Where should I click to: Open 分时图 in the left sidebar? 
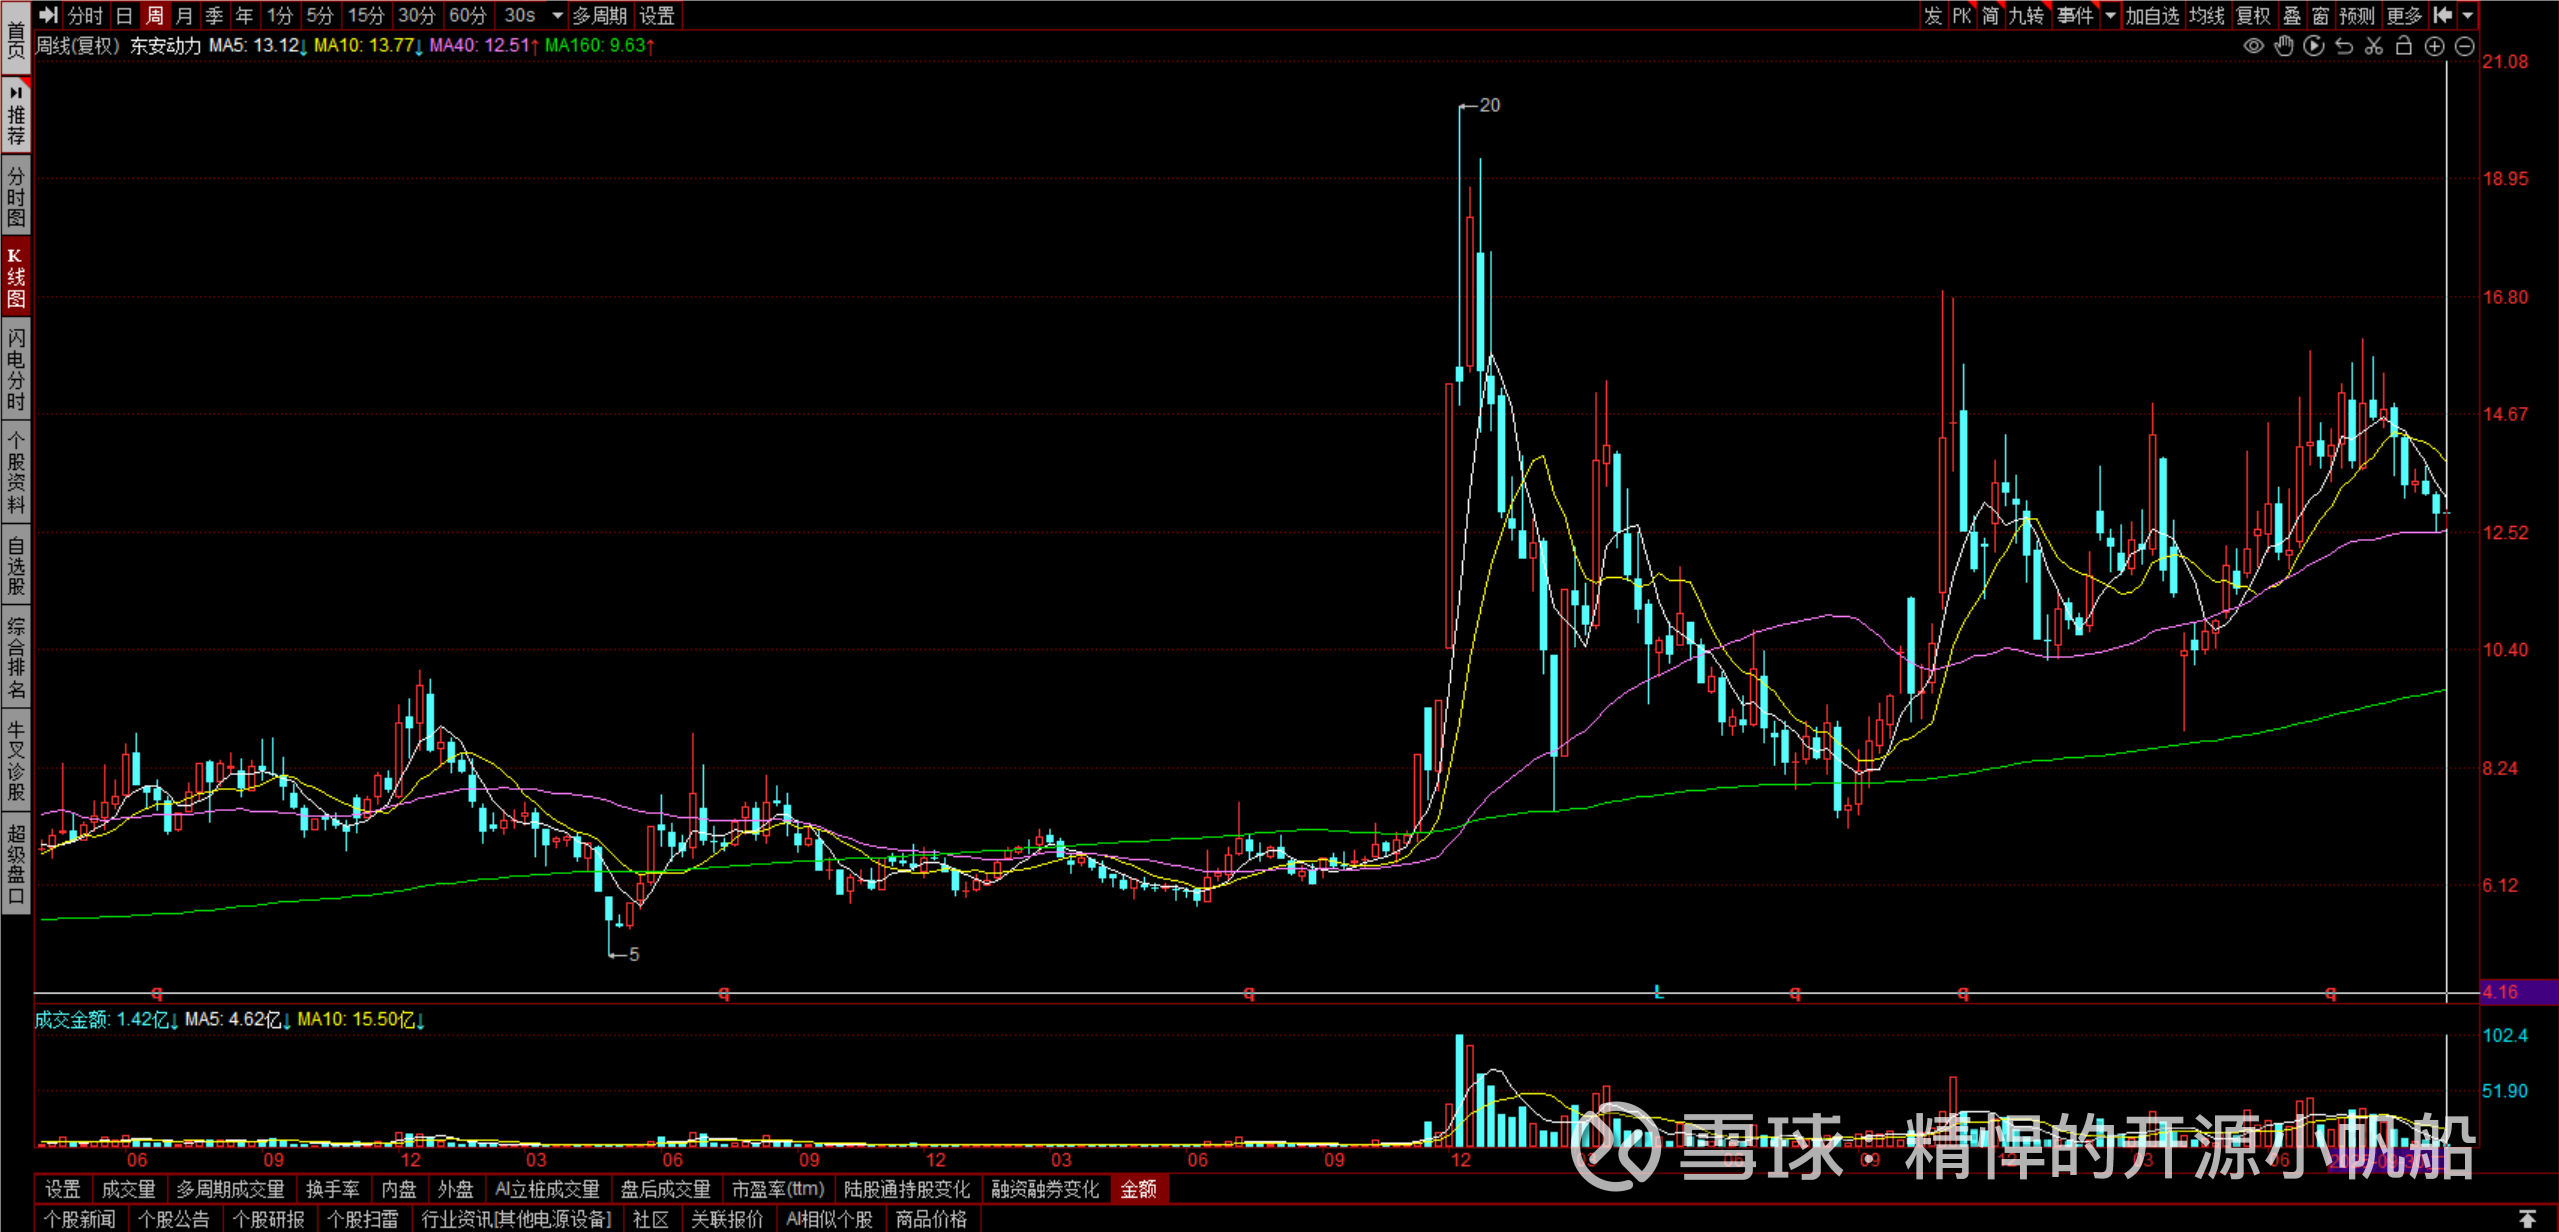pyautogui.click(x=16, y=196)
